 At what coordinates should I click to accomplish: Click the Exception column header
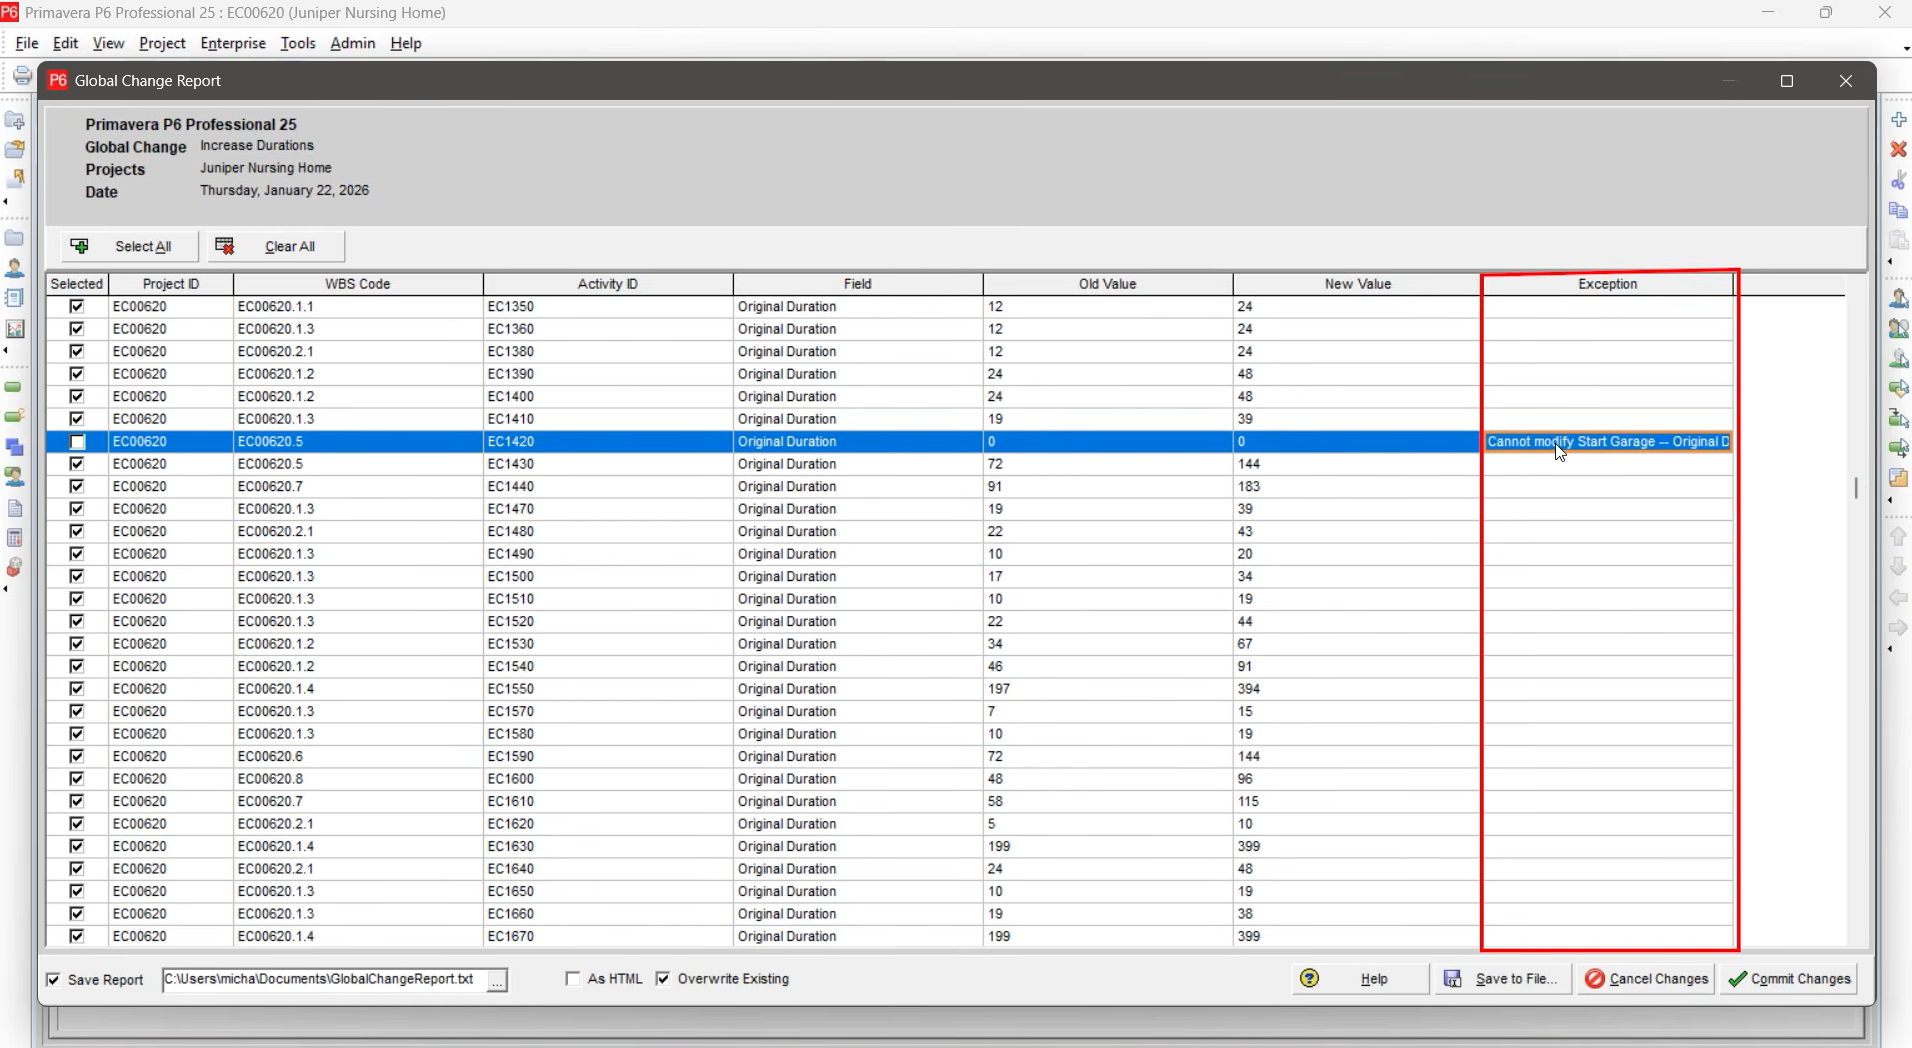[x=1607, y=284]
